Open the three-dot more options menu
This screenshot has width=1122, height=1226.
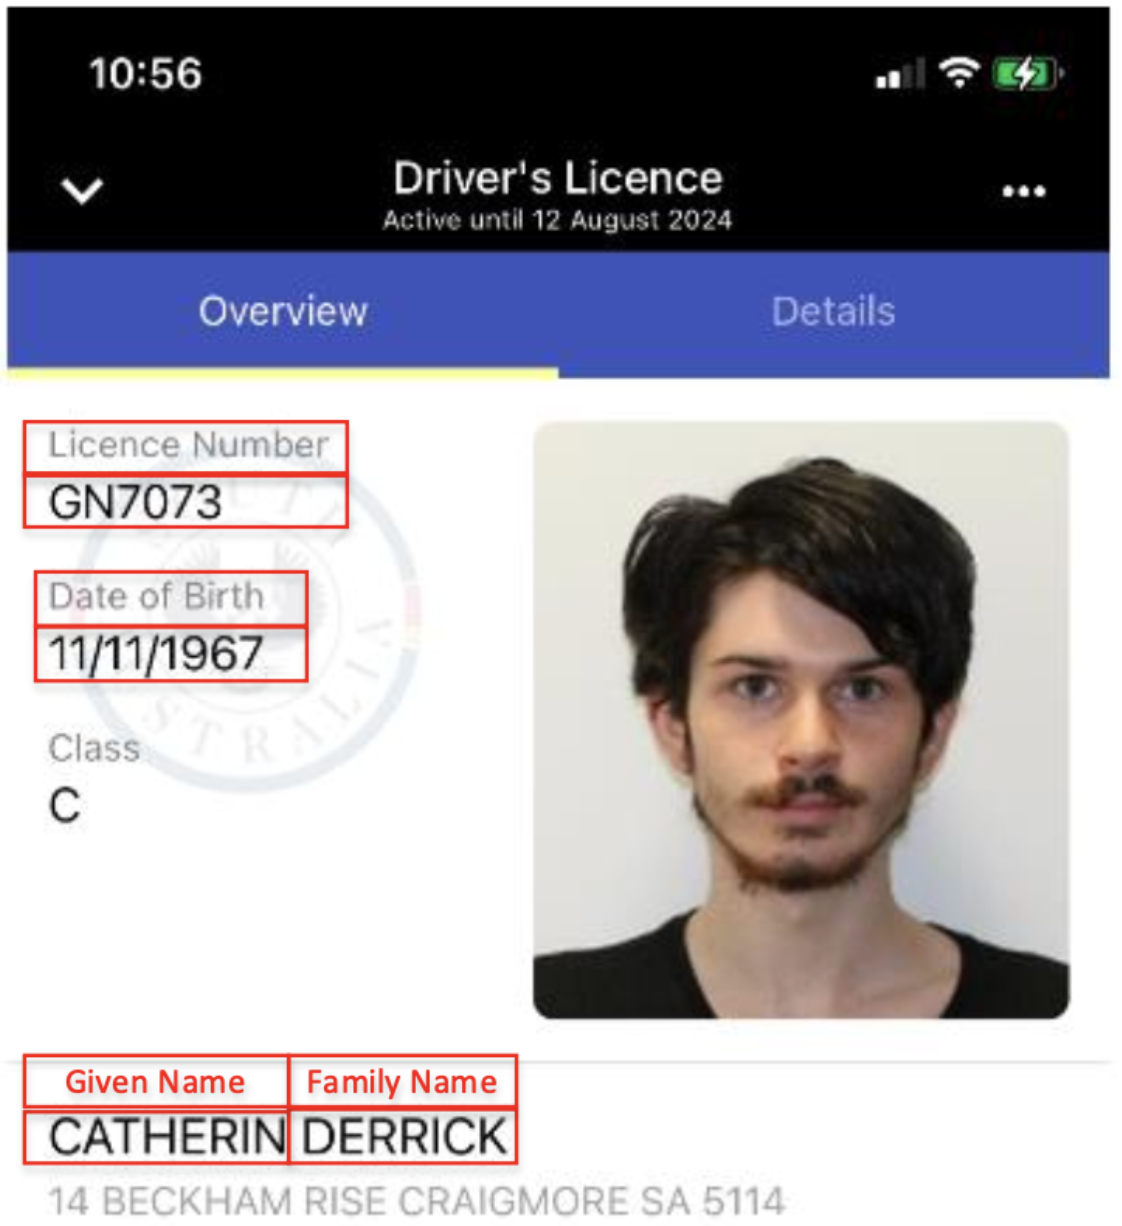(1024, 191)
